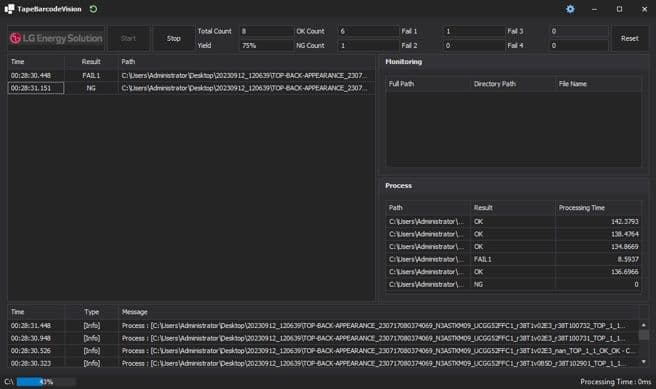The image size is (656, 389).
Task: Select the NG row in Process panel
Action: 513,284
